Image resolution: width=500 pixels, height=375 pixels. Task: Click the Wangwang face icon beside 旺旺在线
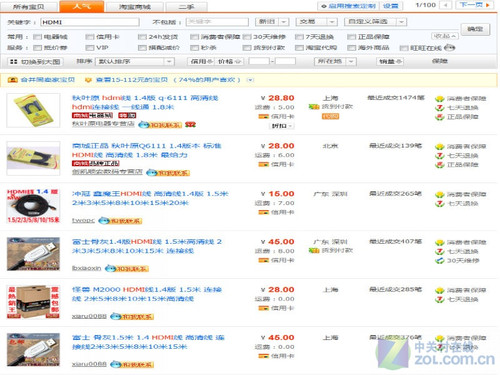tap(449, 48)
